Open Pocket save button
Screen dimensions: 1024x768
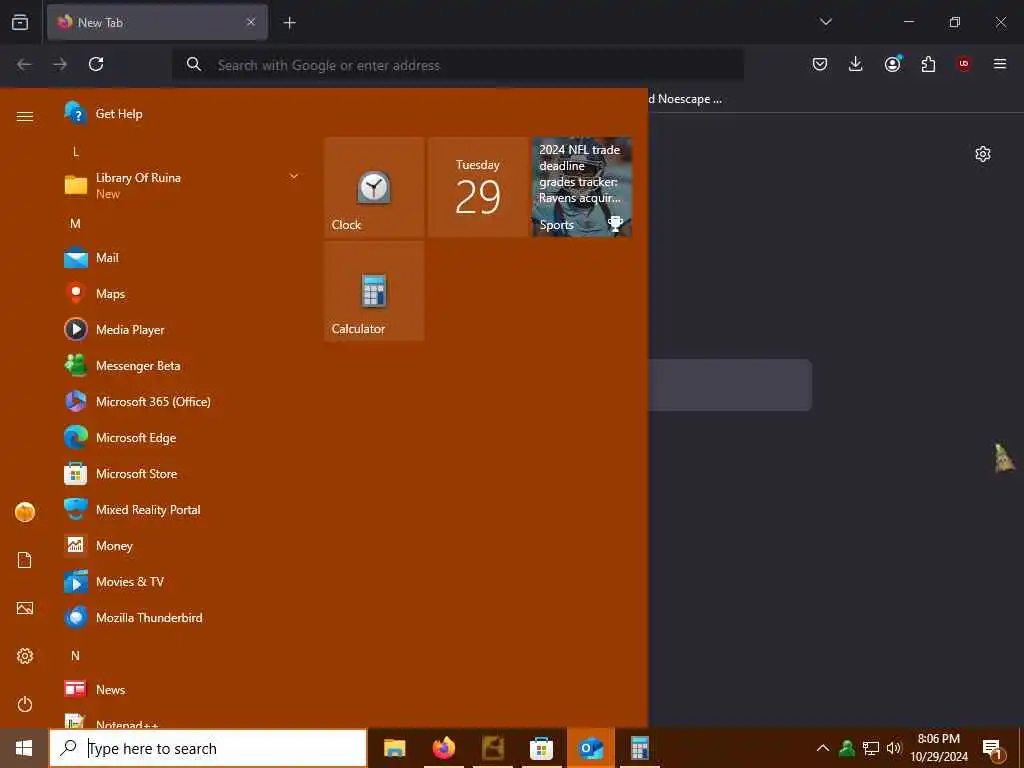pos(820,64)
